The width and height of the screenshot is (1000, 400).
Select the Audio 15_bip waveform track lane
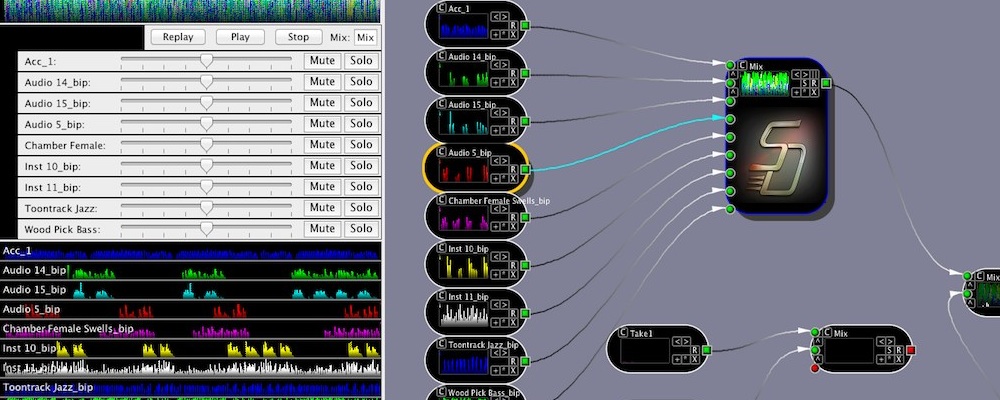[191, 290]
